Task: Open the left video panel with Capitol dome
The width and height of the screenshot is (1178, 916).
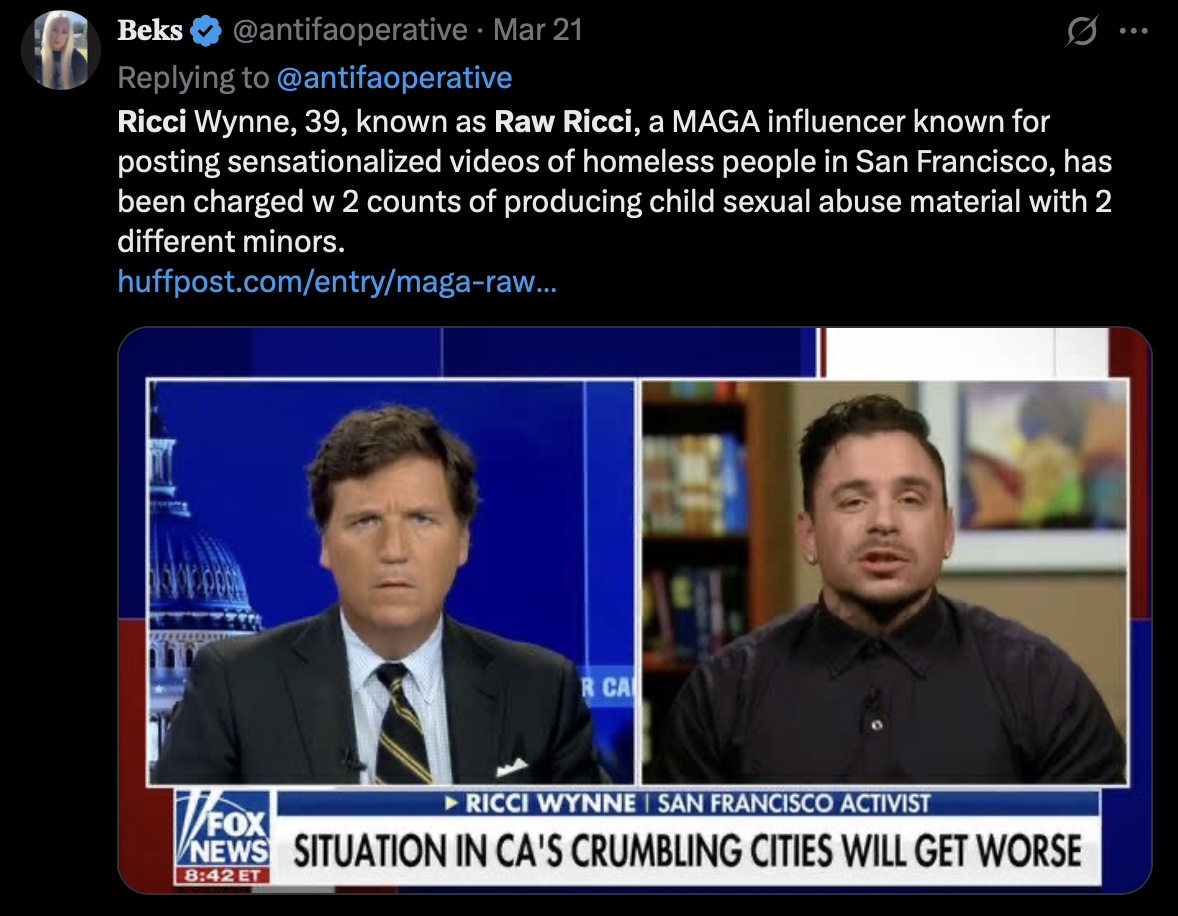Action: (x=391, y=582)
